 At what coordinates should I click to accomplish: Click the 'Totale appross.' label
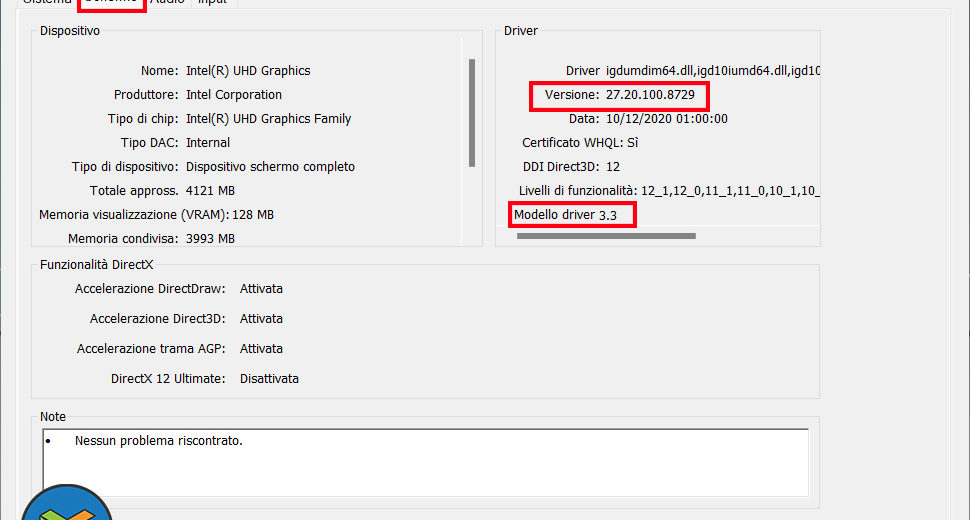[x=134, y=190]
